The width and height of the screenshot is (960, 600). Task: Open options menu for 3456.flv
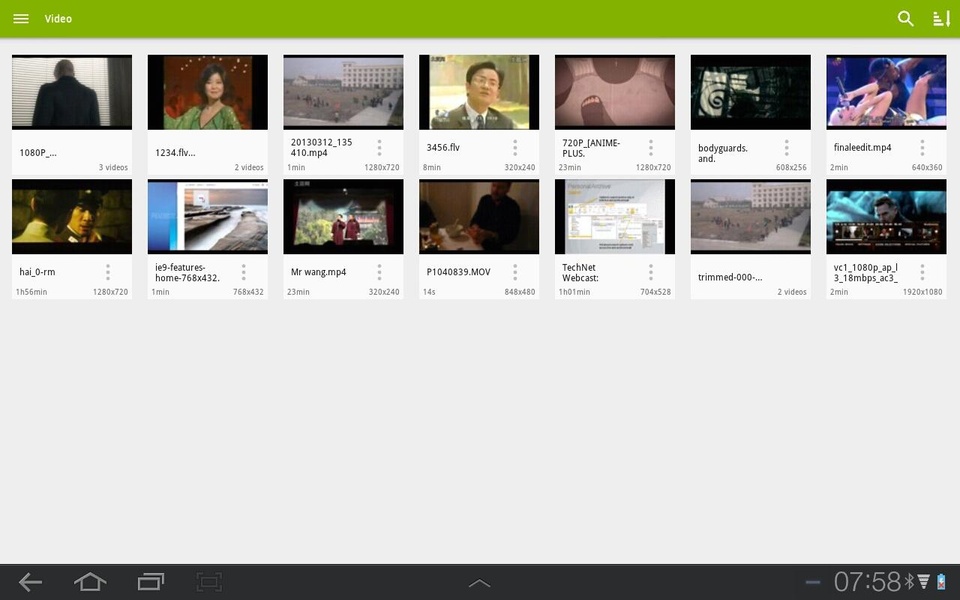pos(515,148)
